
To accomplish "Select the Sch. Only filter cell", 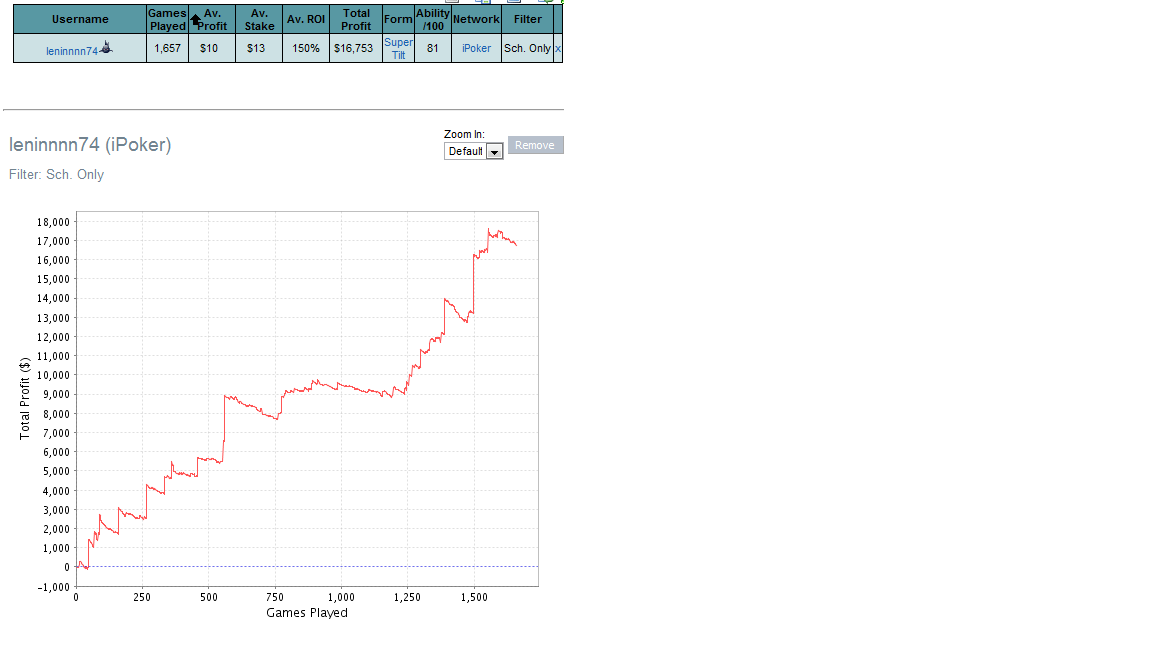I will (528, 48).
